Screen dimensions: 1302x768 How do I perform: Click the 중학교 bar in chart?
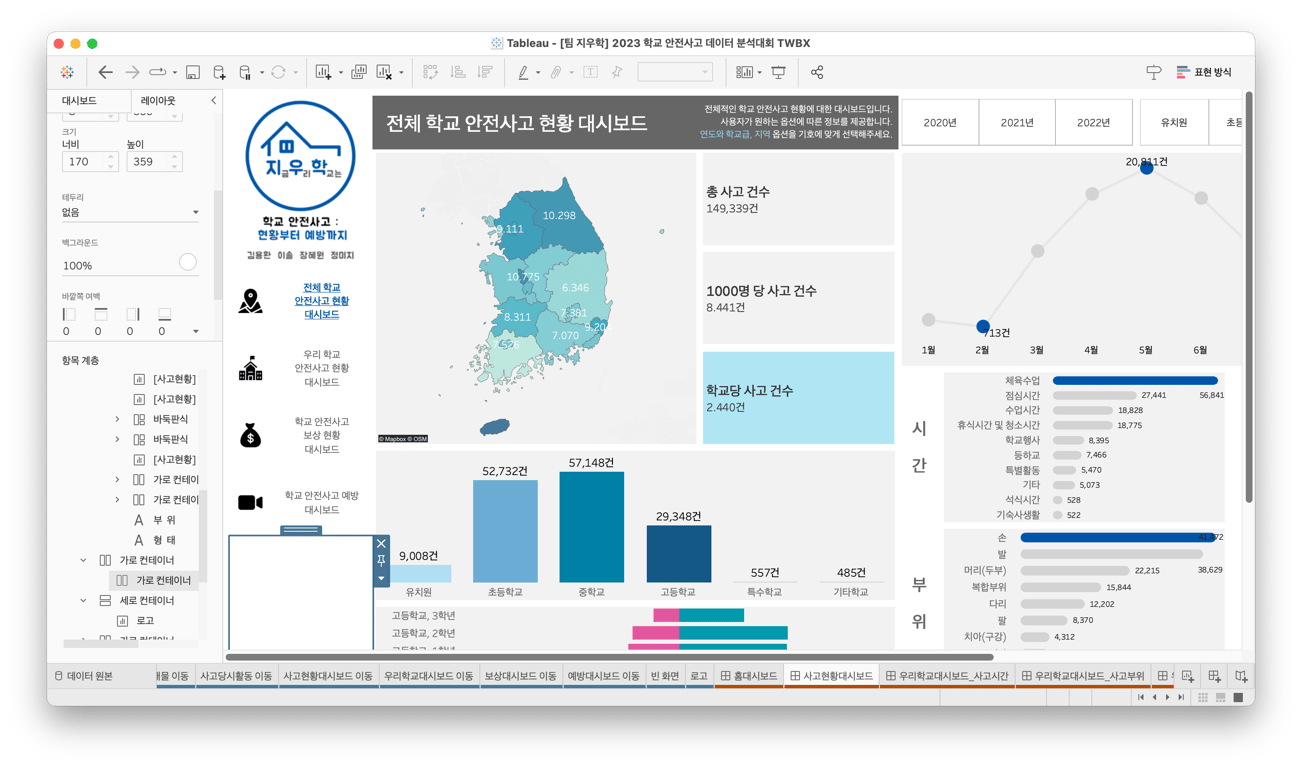point(591,527)
